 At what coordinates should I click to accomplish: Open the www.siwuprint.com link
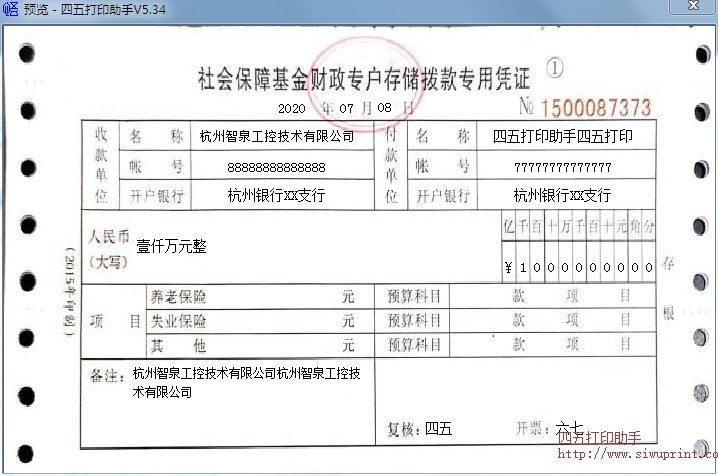636,453
